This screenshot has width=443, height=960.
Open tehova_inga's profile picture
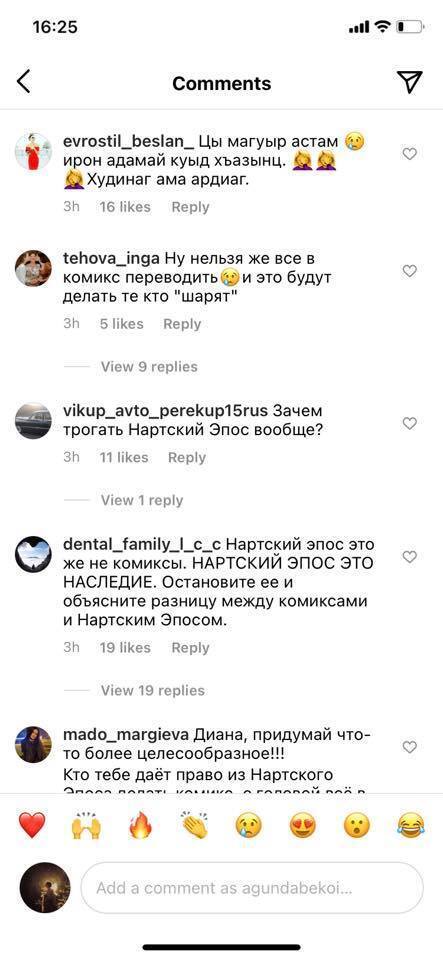point(34,268)
